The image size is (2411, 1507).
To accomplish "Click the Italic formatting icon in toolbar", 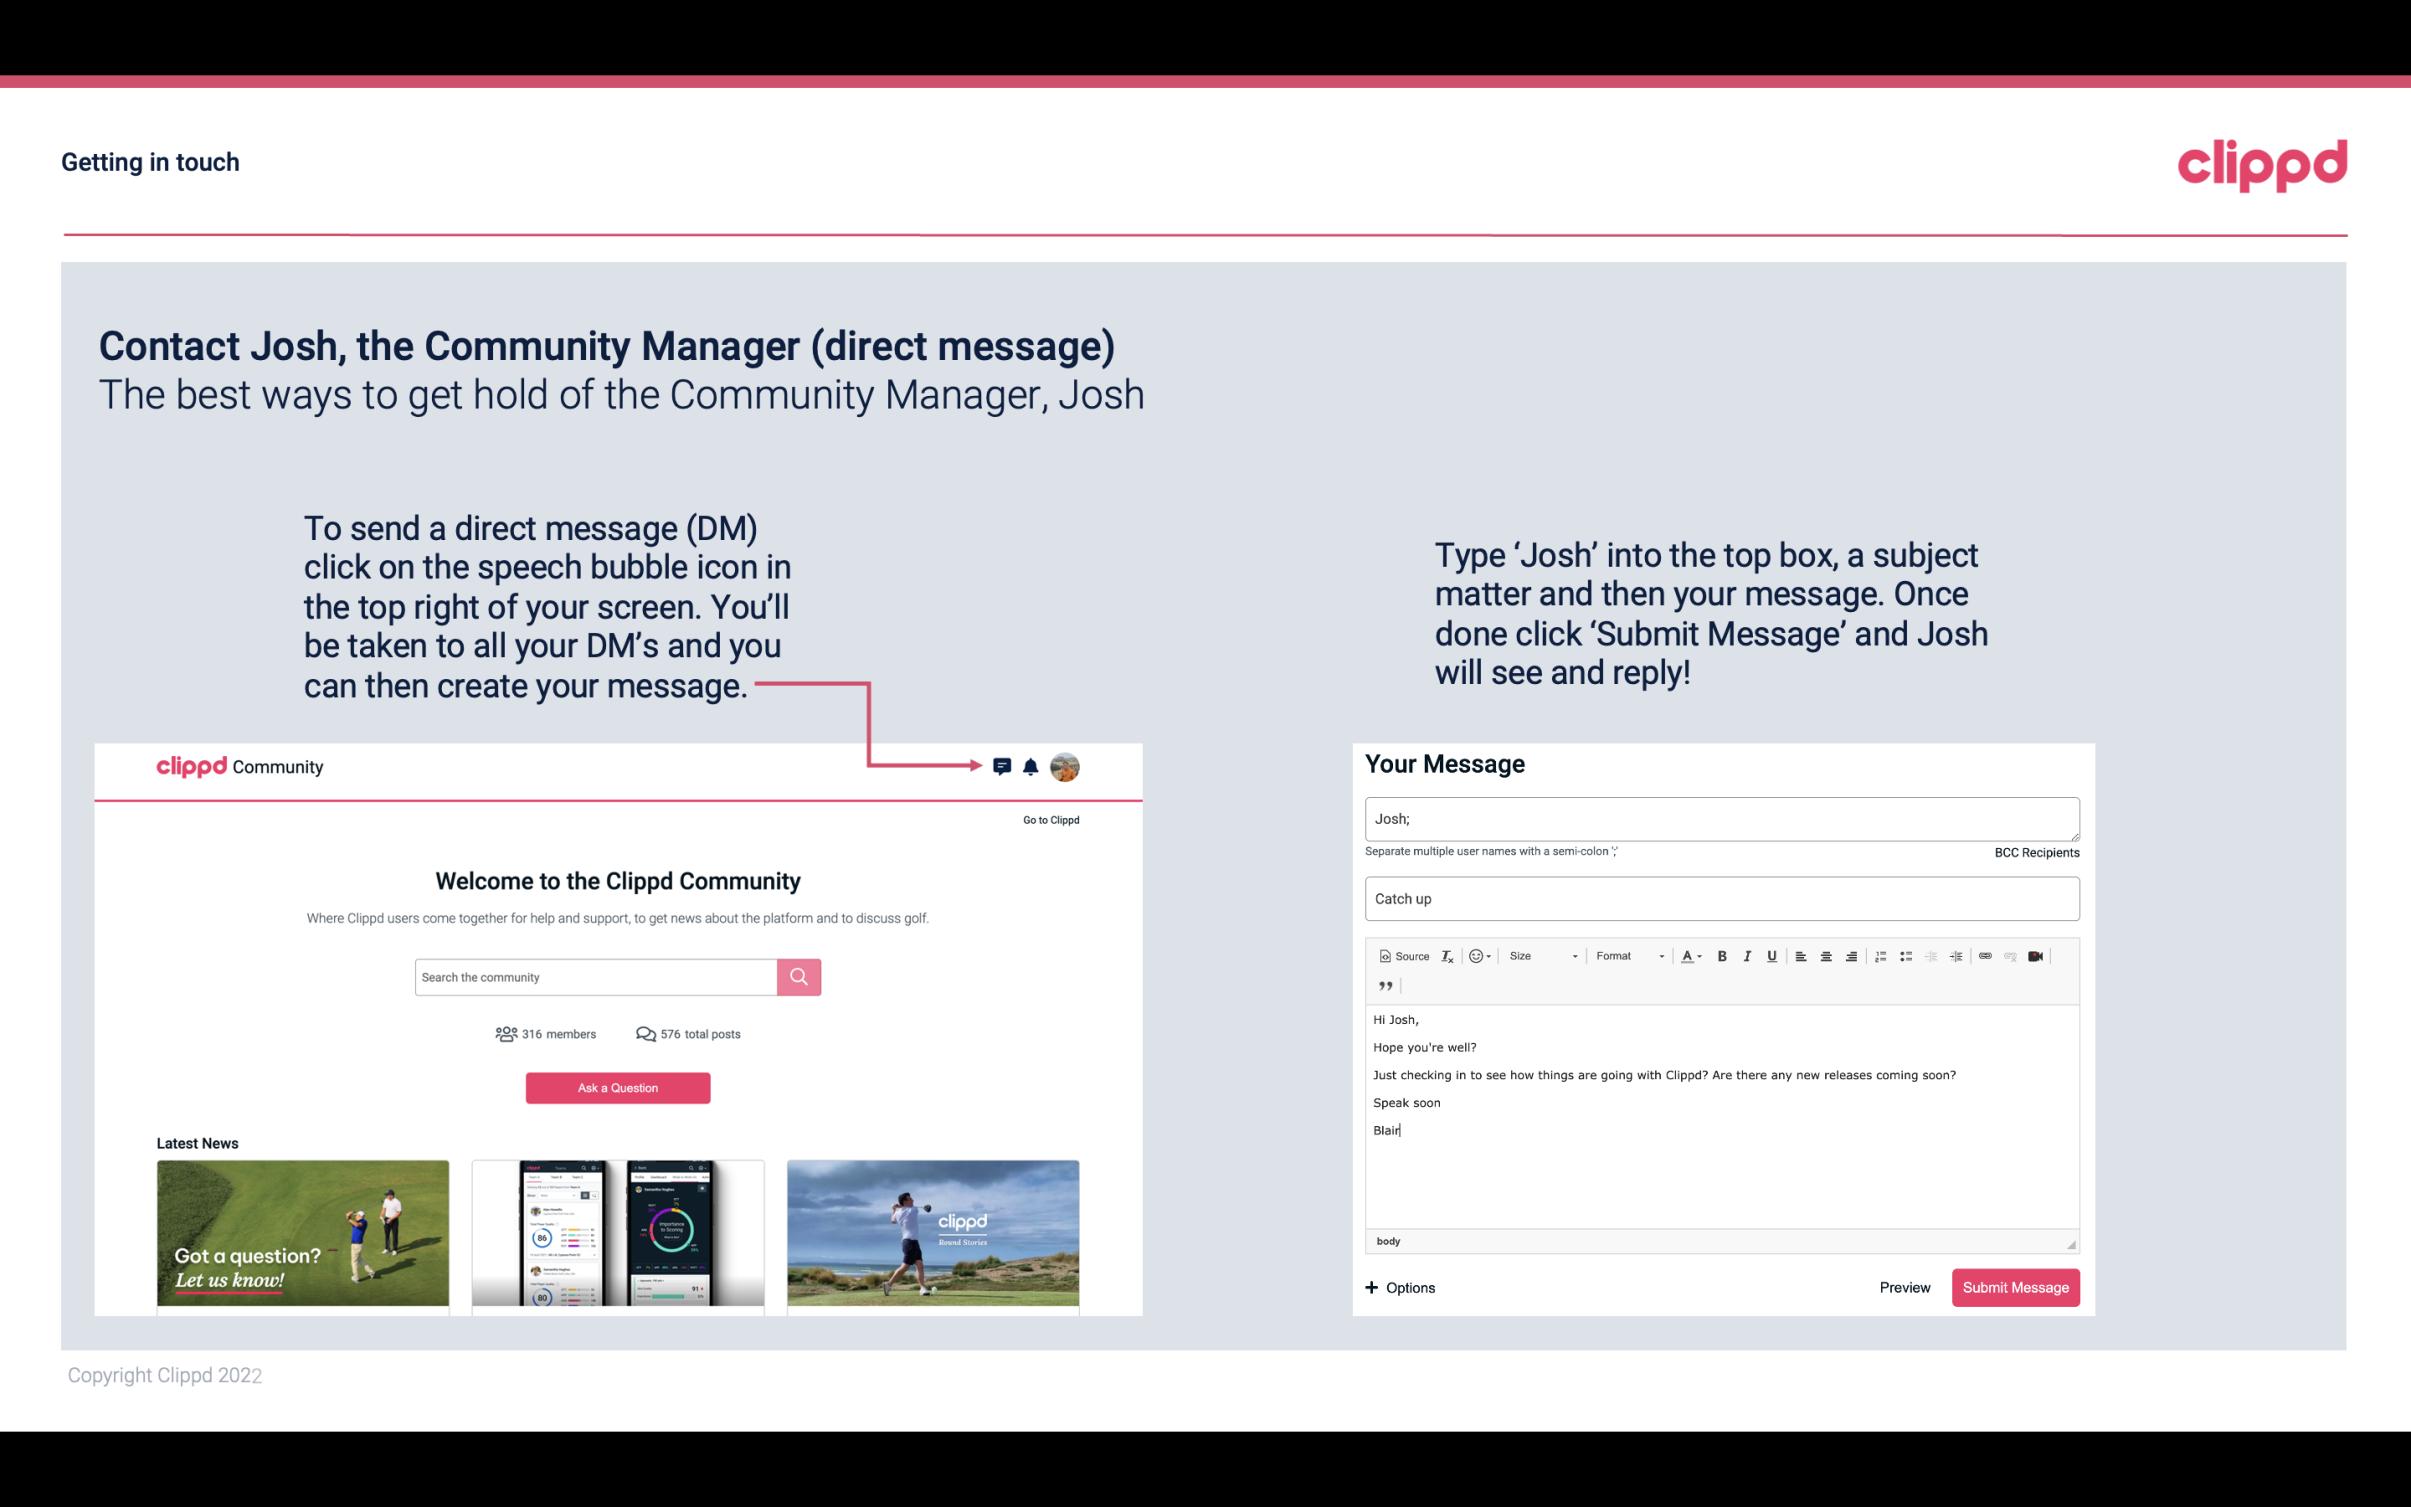I will pos(1744,957).
